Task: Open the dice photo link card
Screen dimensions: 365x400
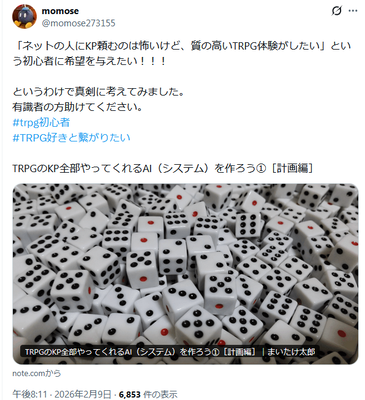Action: point(186,273)
